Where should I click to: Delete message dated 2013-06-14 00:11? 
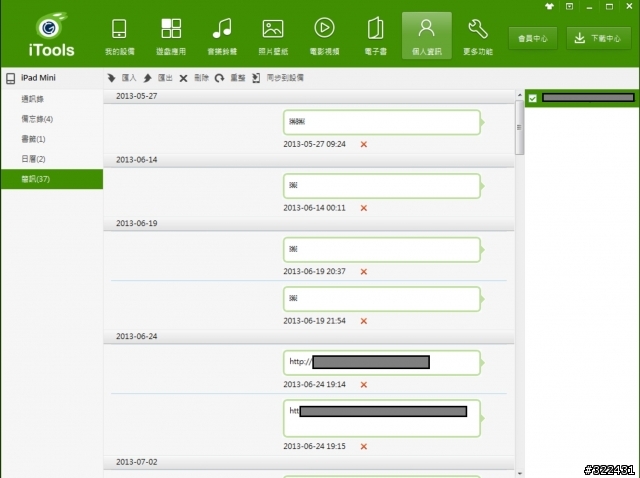coord(364,208)
